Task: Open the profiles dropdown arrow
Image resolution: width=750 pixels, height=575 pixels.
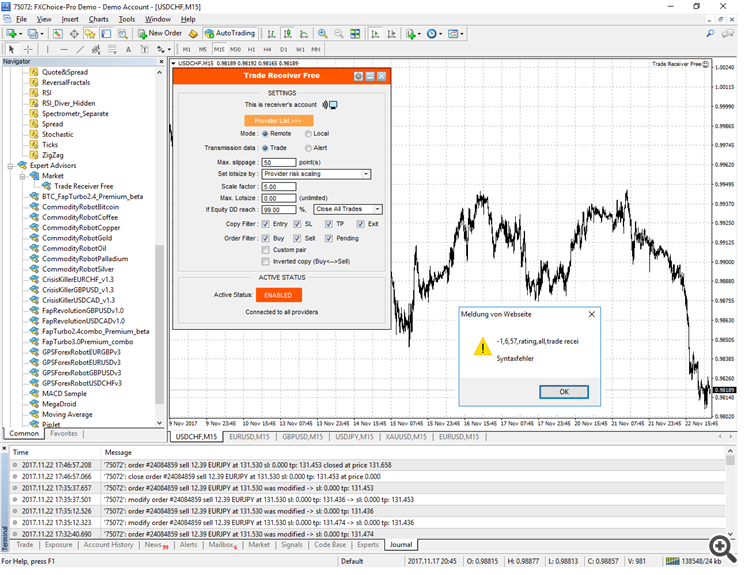Action: [43, 34]
